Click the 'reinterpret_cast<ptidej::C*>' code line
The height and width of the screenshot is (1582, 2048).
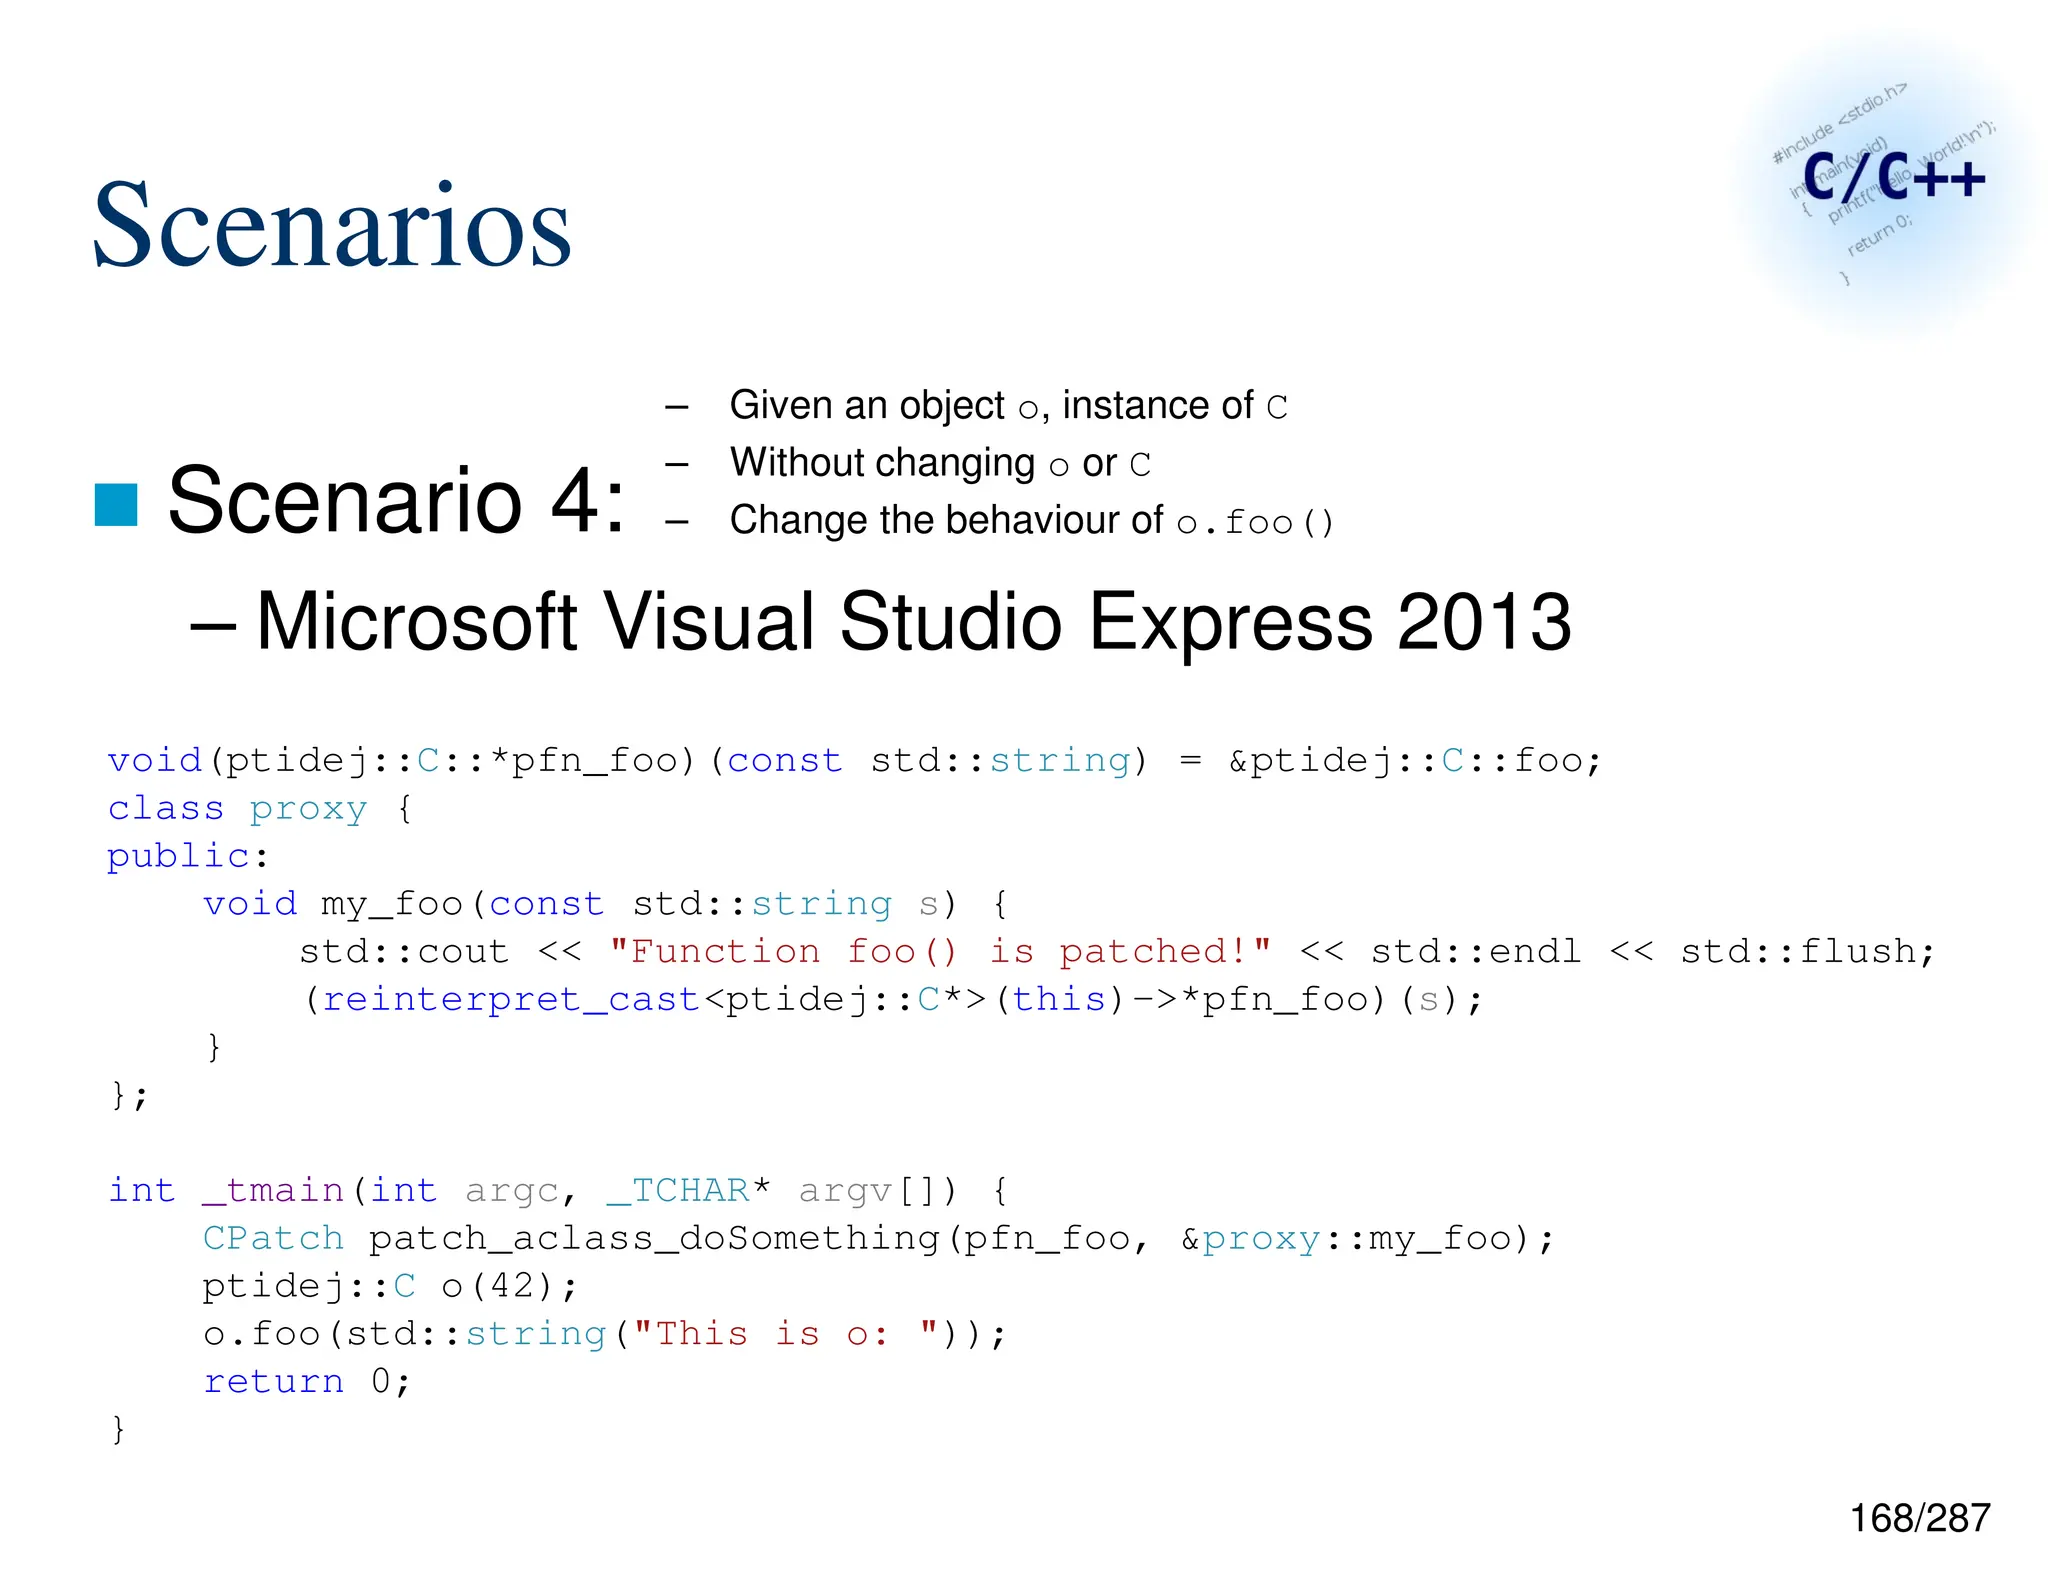[892, 999]
